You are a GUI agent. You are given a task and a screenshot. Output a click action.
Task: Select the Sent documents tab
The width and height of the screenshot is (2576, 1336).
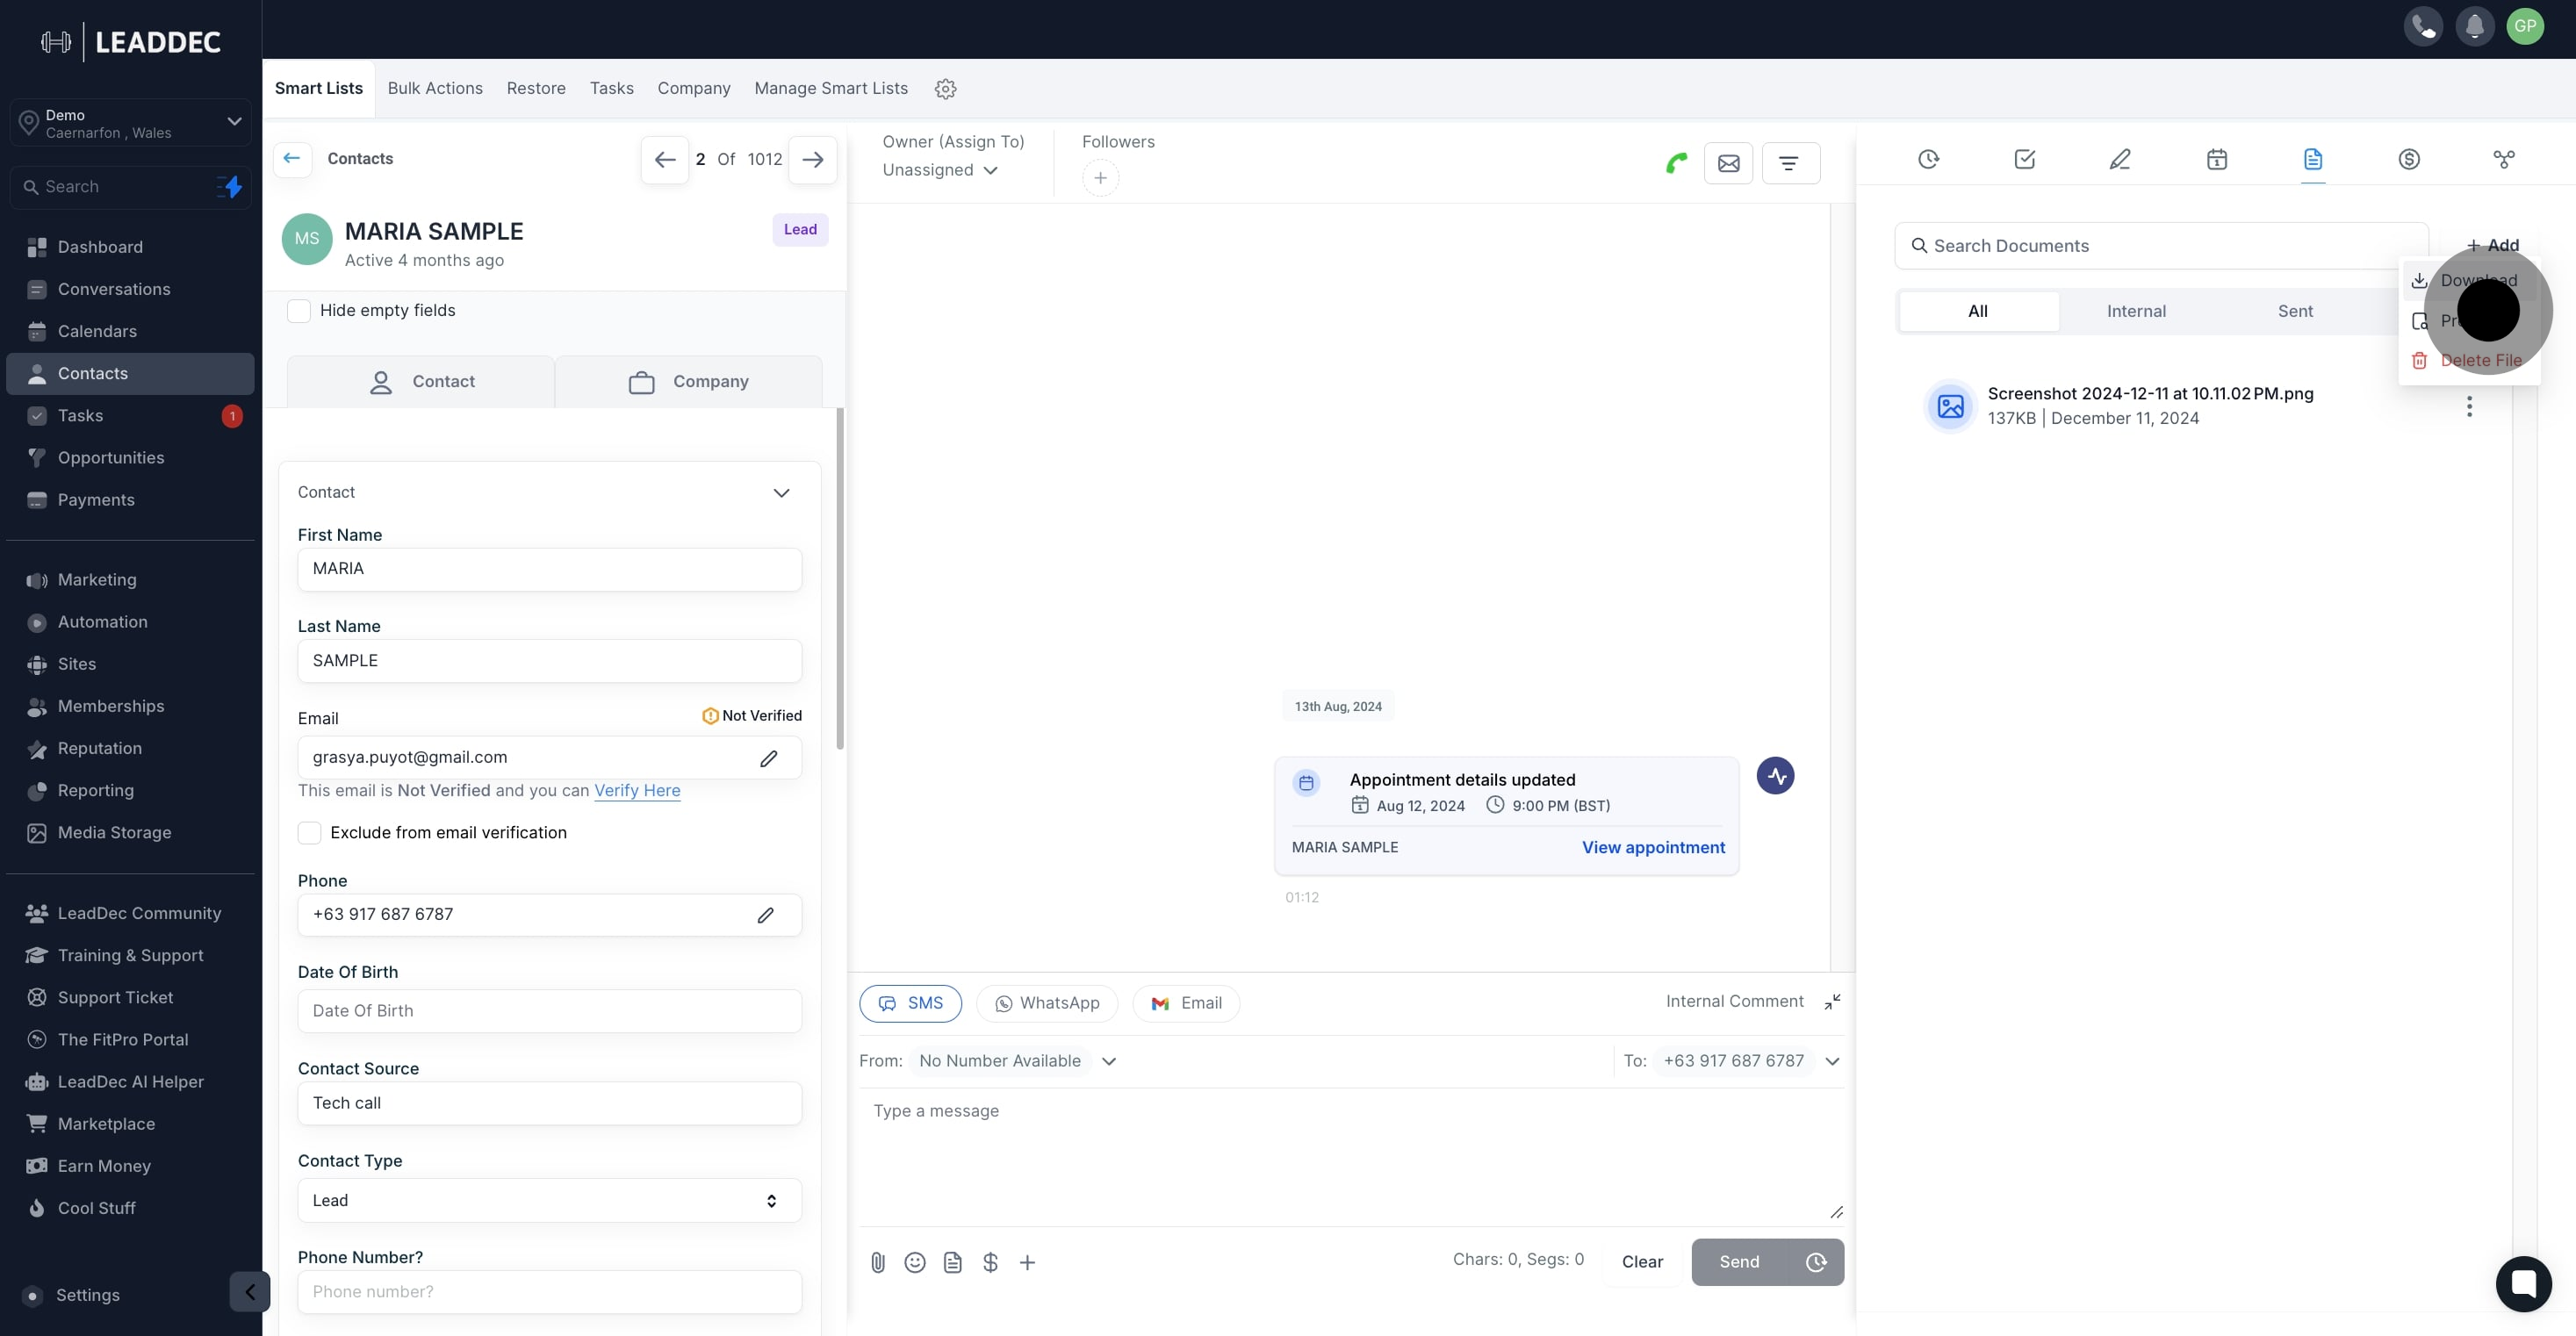pyautogui.click(x=2295, y=311)
